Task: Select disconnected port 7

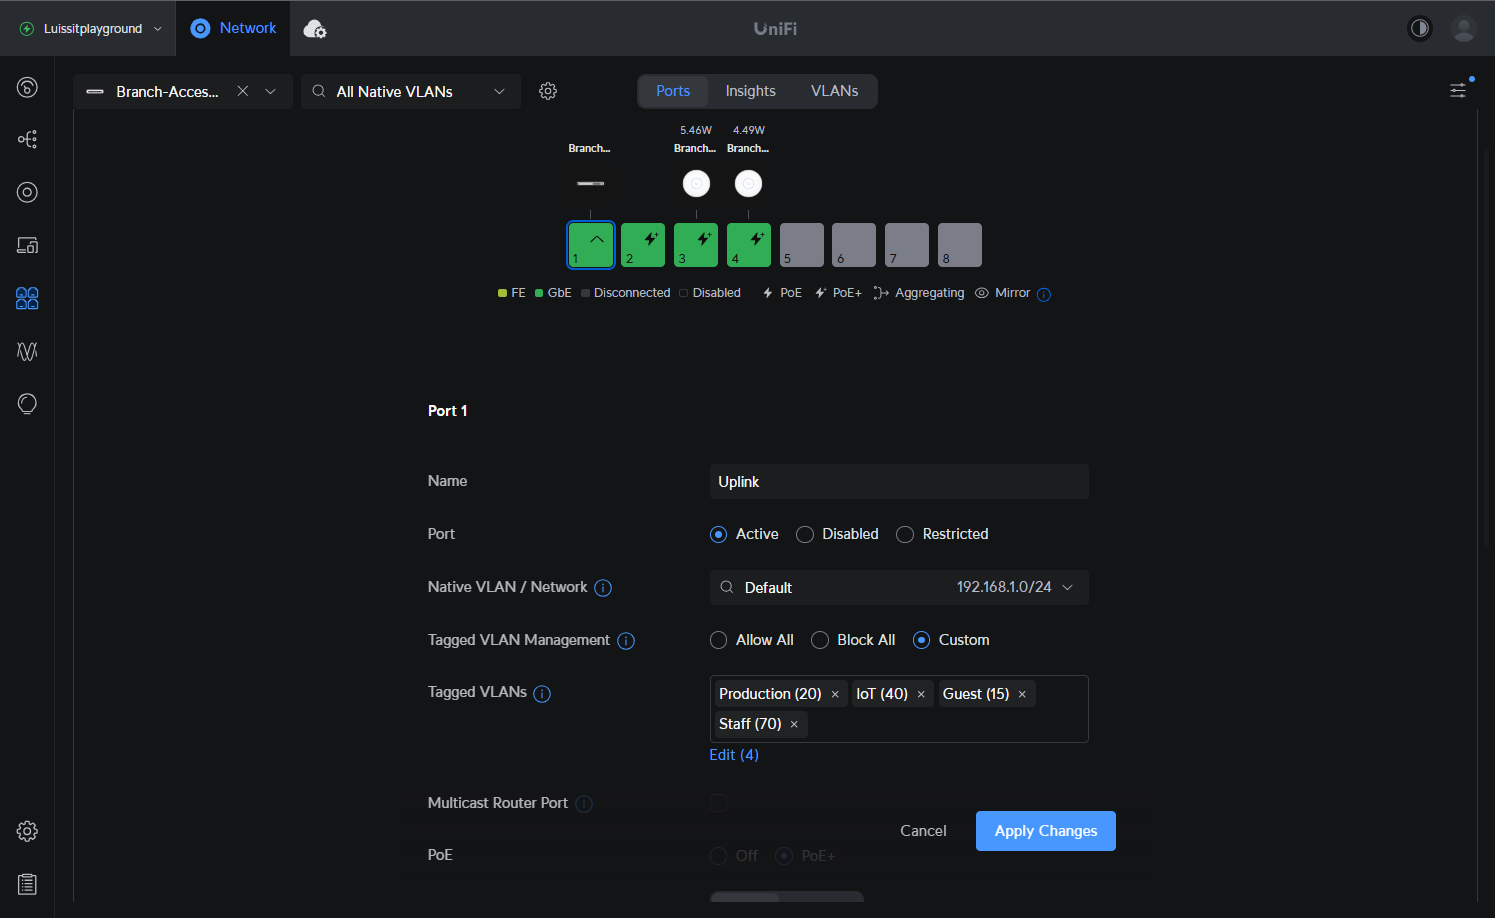Action: [907, 245]
